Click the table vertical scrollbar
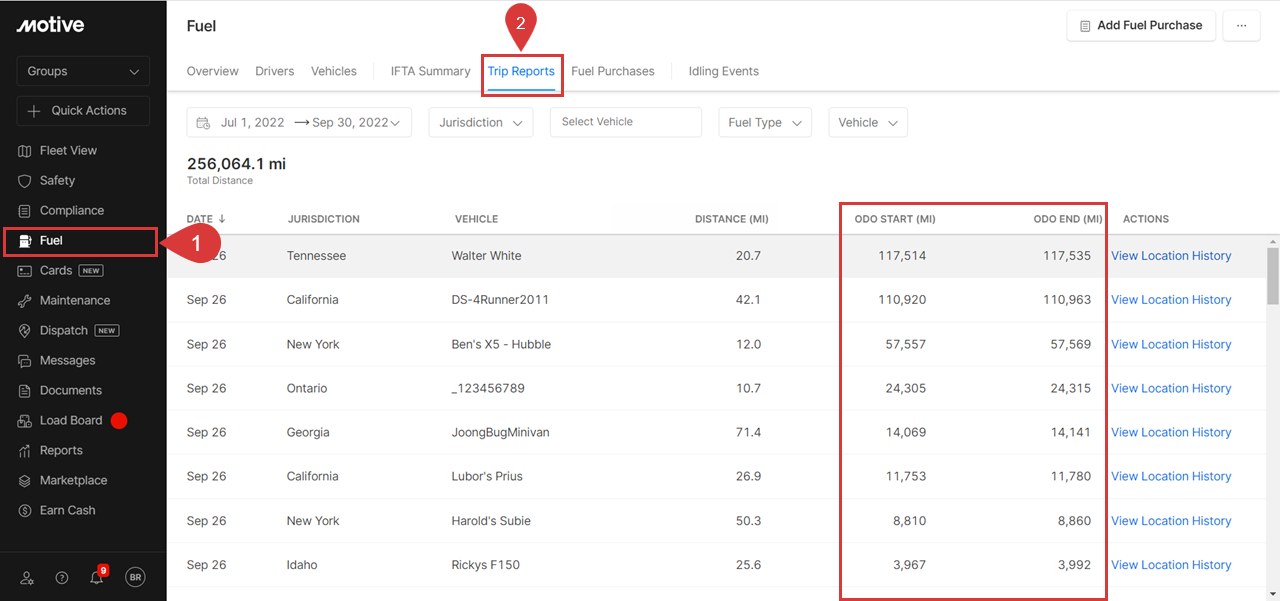The width and height of the screenshot is (1280, 601). 1272,275
